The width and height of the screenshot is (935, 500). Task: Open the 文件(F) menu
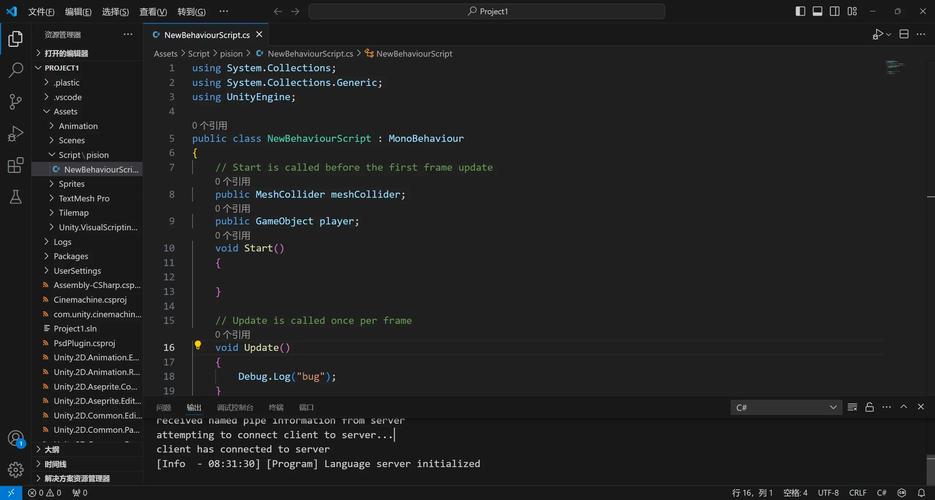tap(41, 12)
